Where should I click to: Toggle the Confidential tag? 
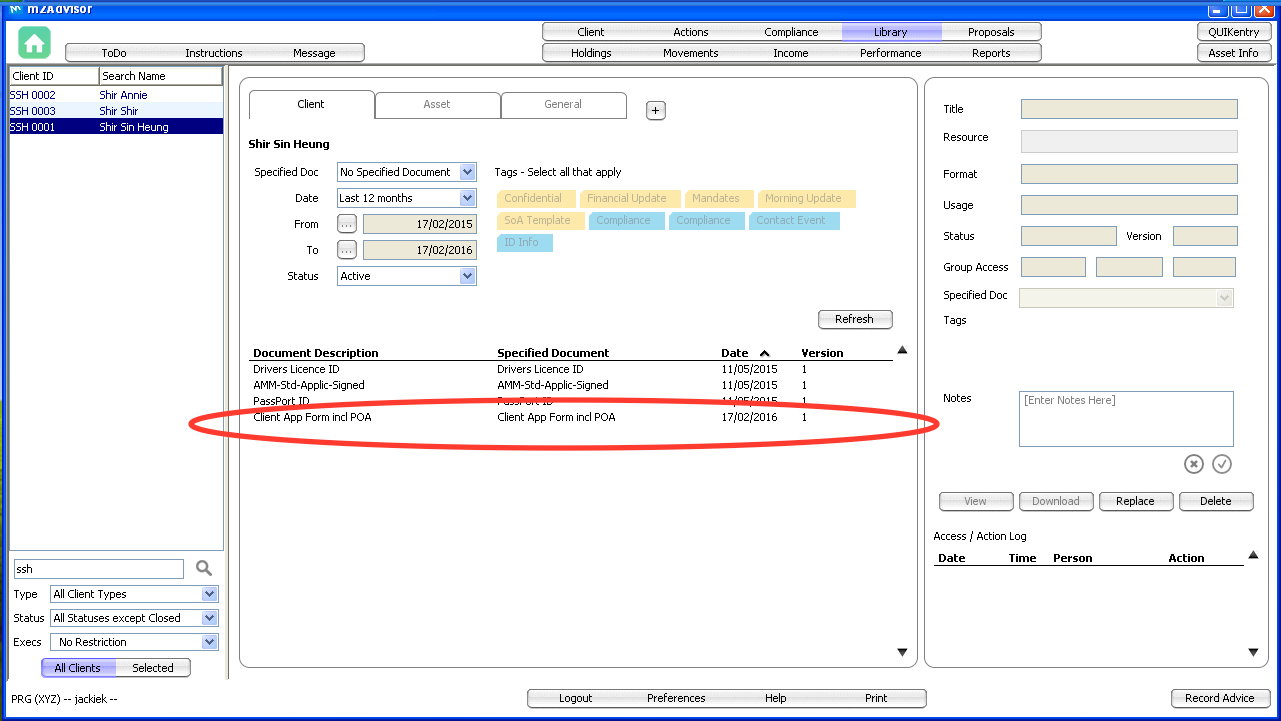click(533, 199)
